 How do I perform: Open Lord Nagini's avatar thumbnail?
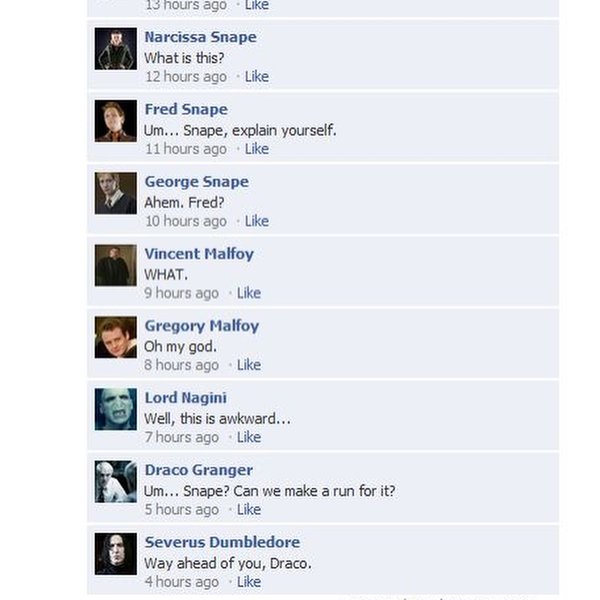(116, 409)
